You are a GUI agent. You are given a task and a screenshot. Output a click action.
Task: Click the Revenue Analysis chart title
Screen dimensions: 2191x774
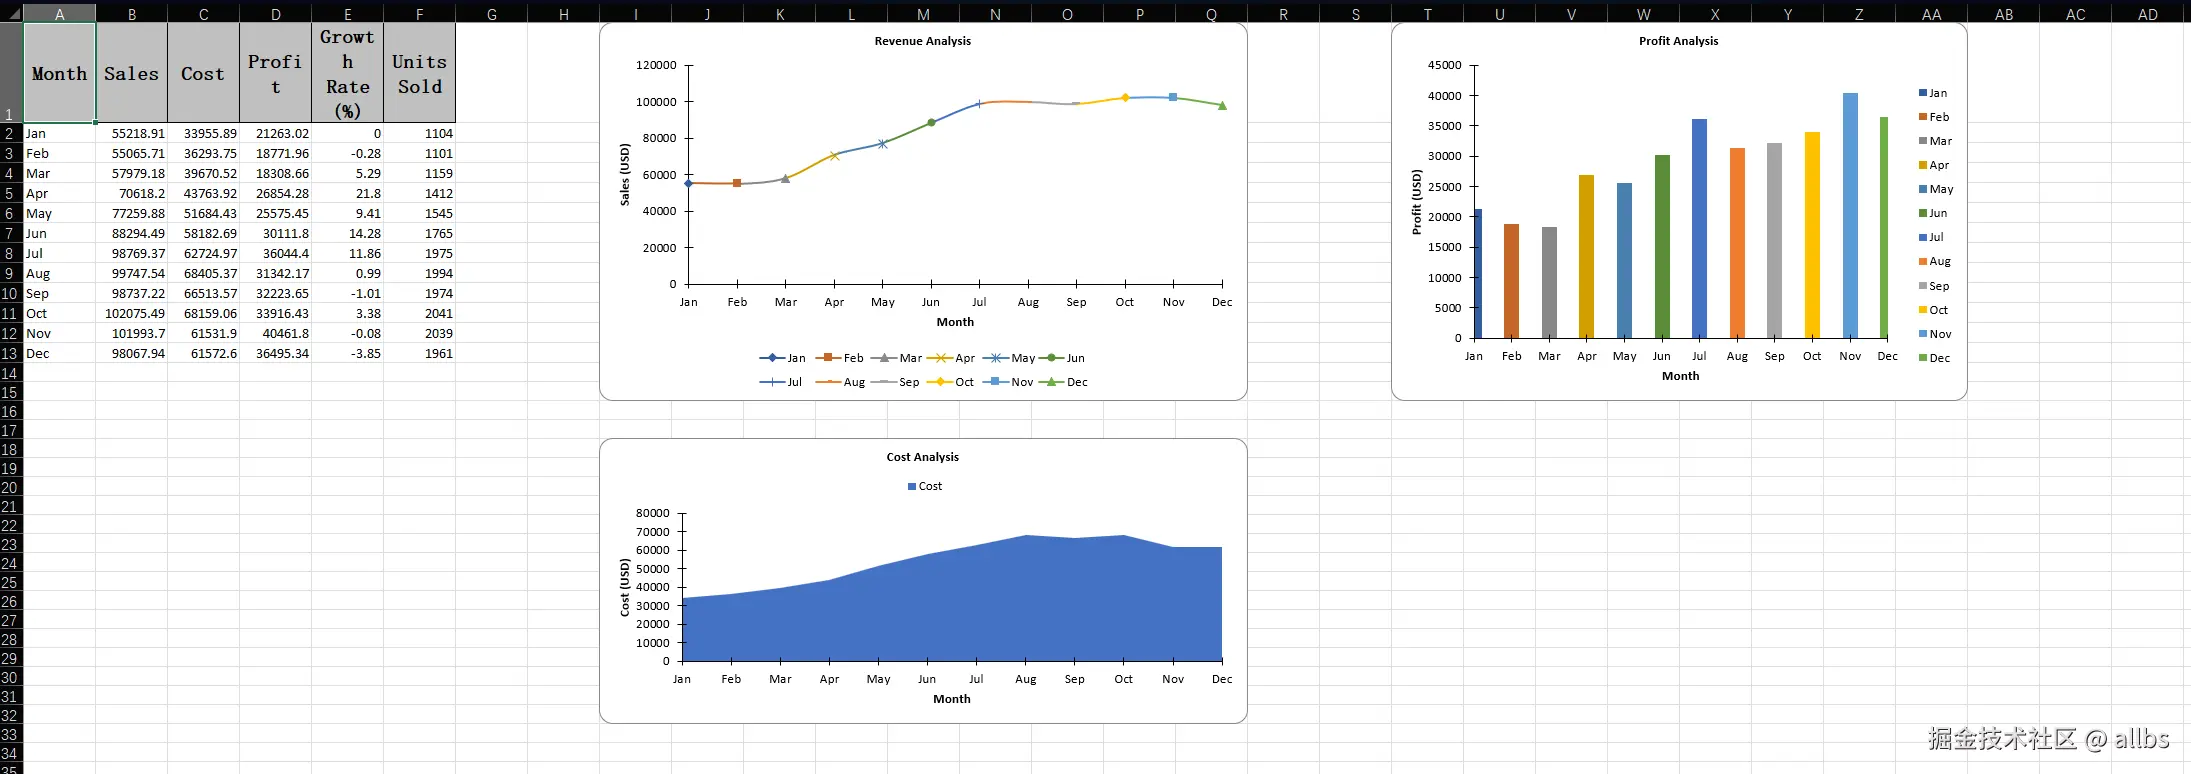922,41
